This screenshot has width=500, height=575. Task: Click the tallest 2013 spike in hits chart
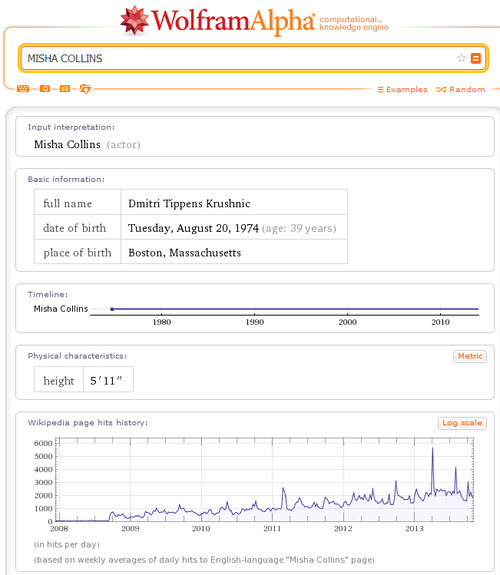click(x=433, y=449)
